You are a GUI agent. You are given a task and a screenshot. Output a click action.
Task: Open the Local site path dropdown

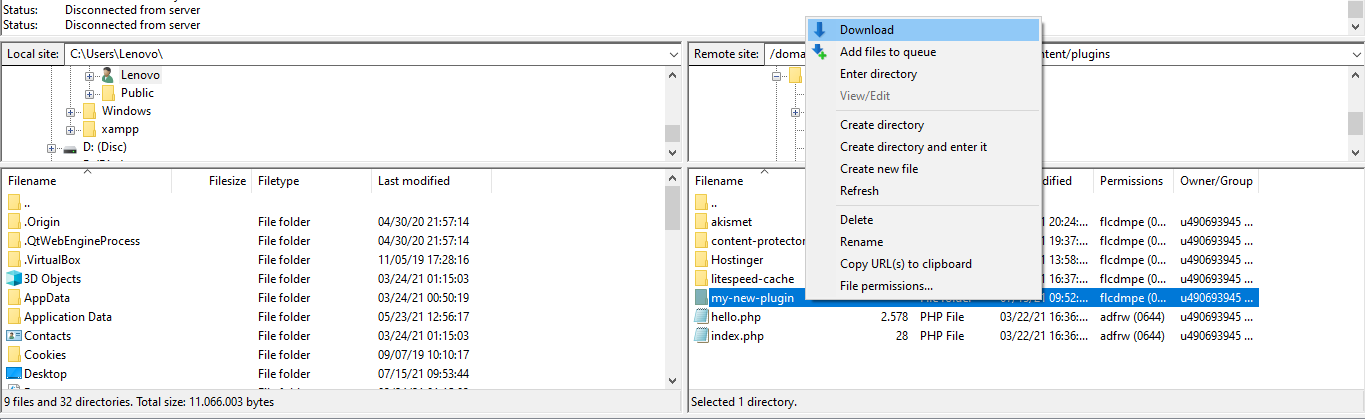[672, 54]
